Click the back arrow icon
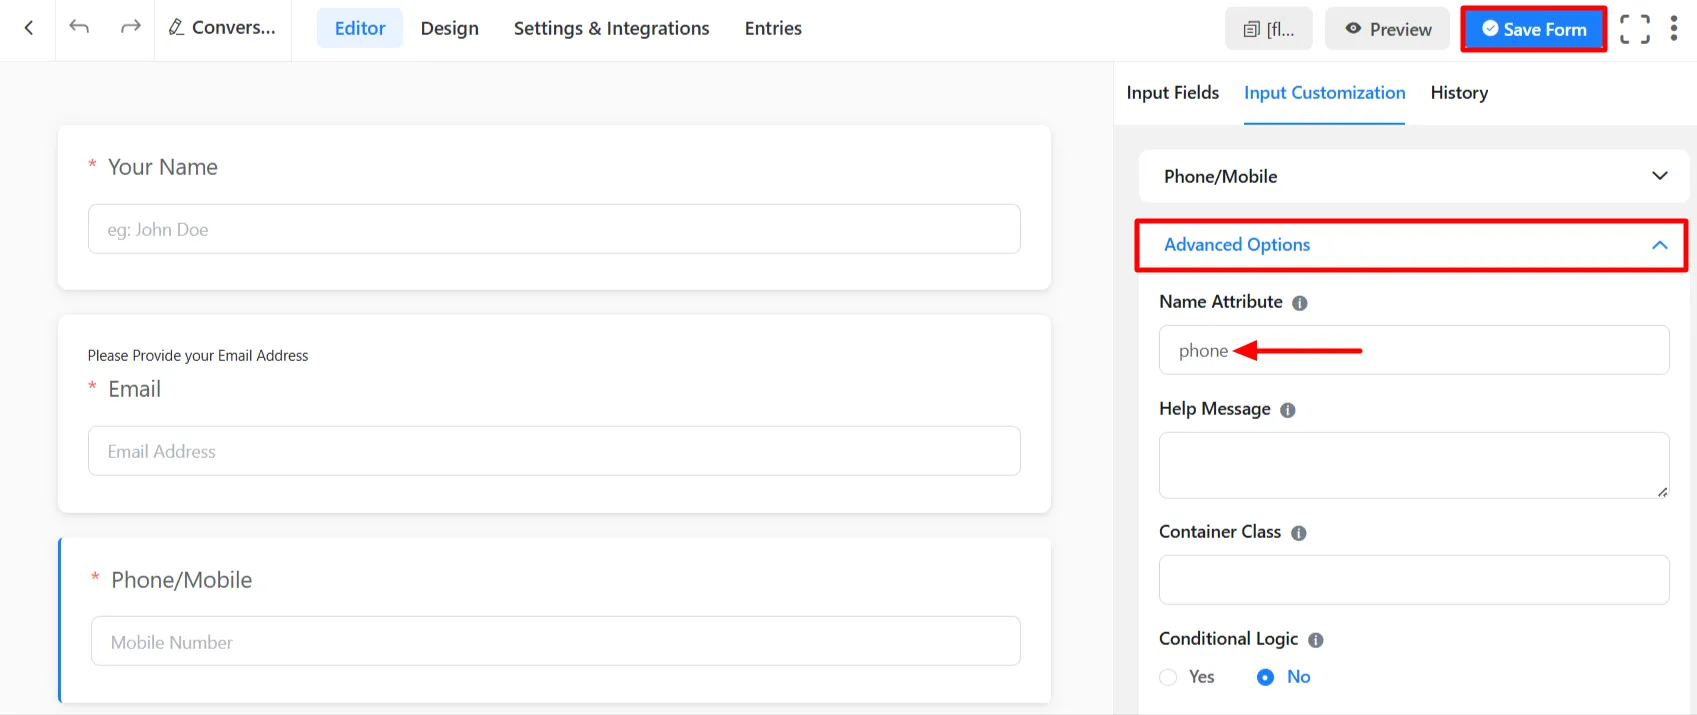 [x=28, y=28]
